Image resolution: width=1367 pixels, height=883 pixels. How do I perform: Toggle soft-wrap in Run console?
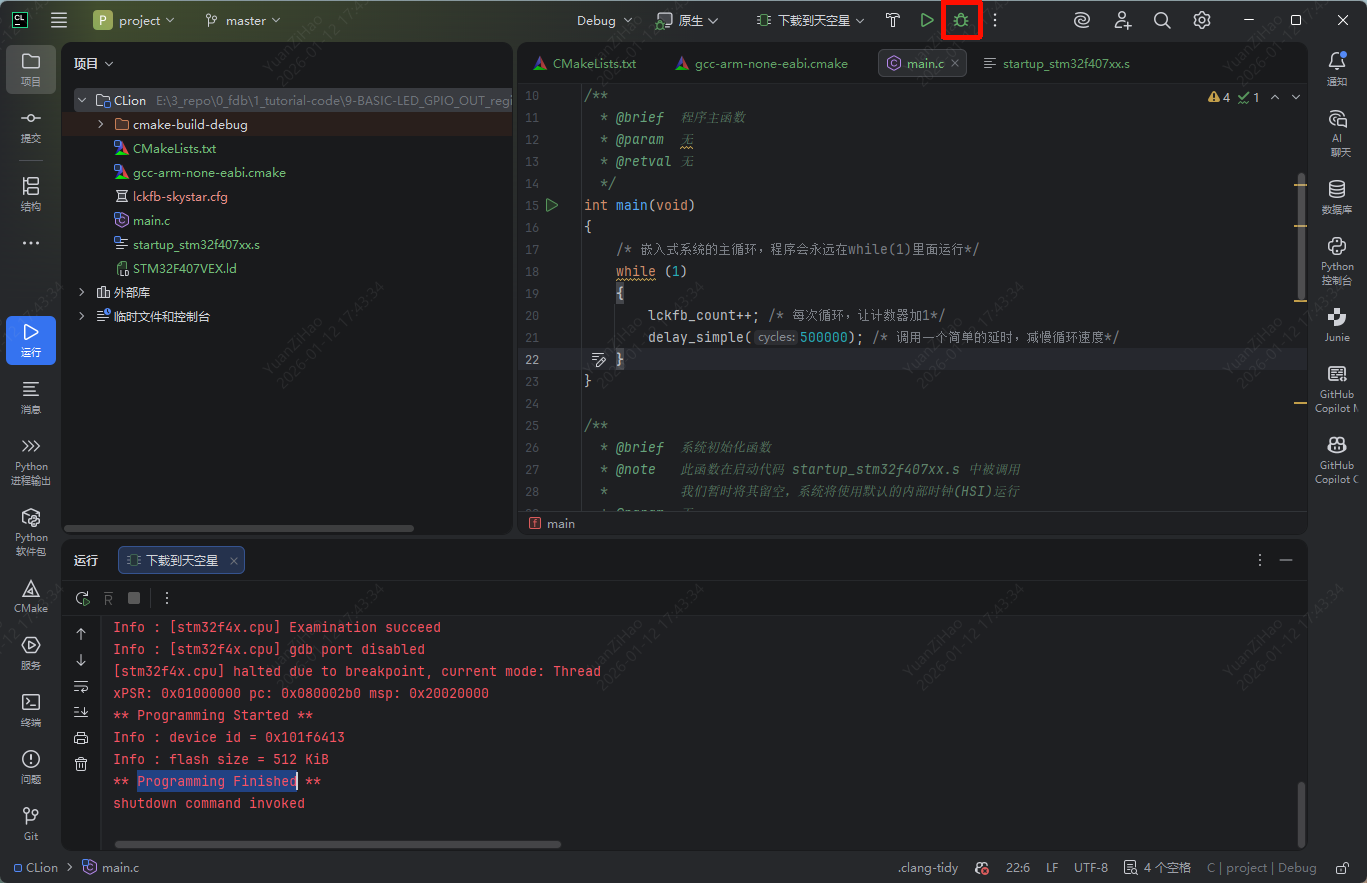81,686
